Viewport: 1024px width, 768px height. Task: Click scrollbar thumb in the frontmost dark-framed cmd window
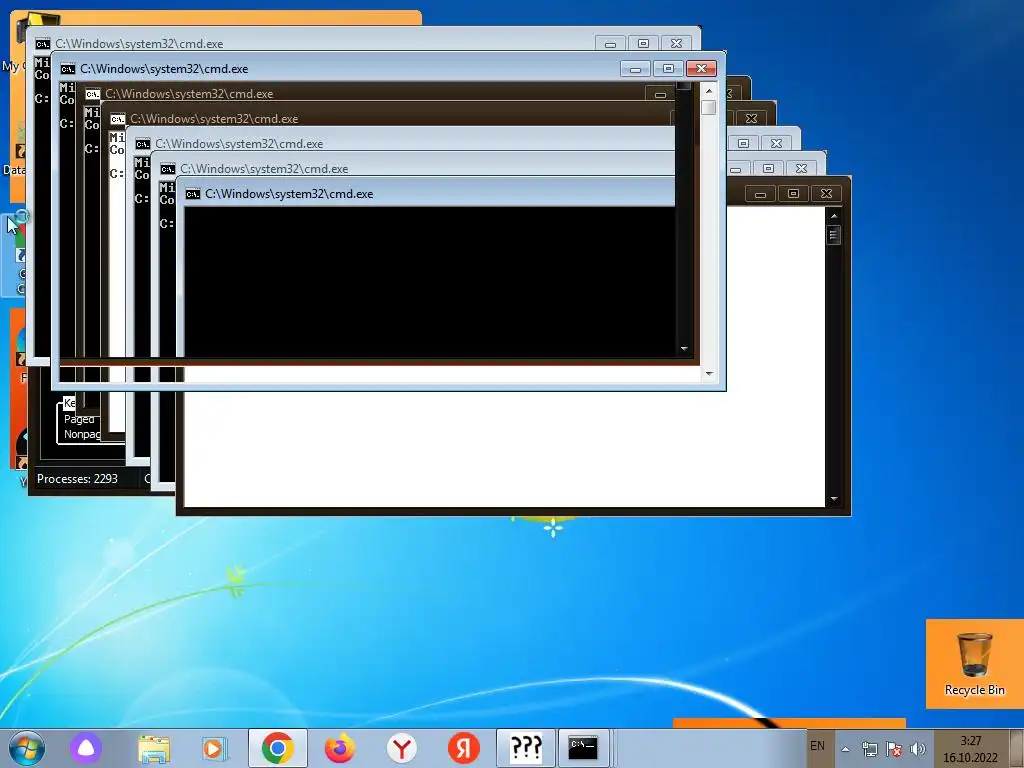point(834,234)
